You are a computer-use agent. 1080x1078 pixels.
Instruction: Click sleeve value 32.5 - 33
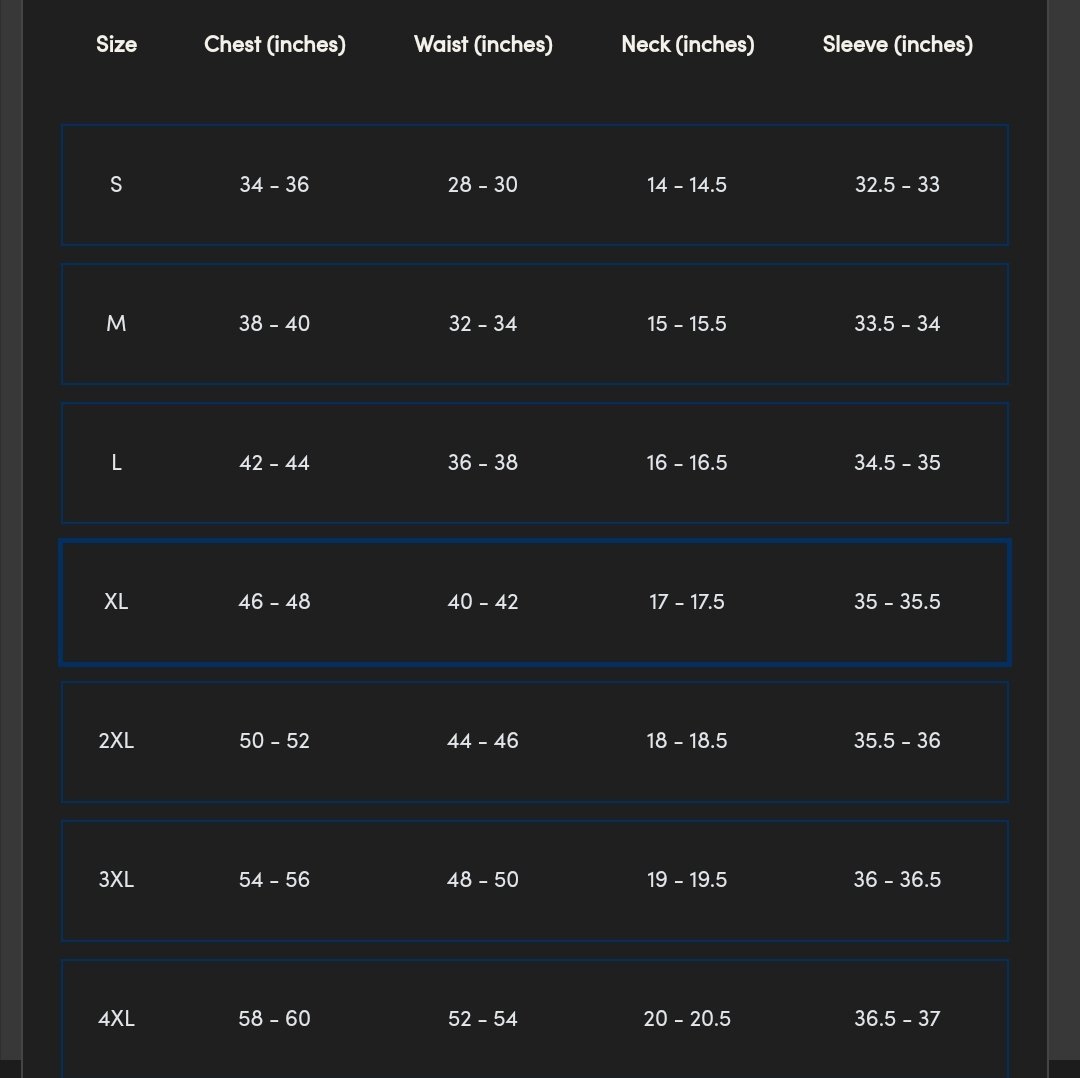897,185
